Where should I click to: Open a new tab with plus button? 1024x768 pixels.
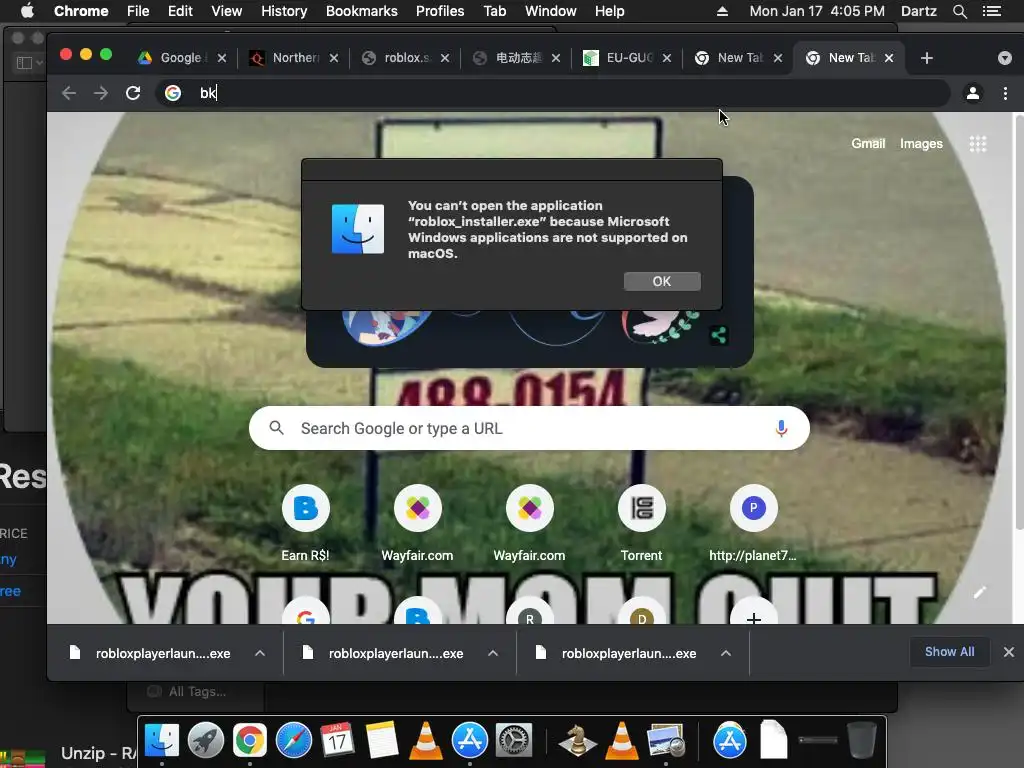coord(926,58)
